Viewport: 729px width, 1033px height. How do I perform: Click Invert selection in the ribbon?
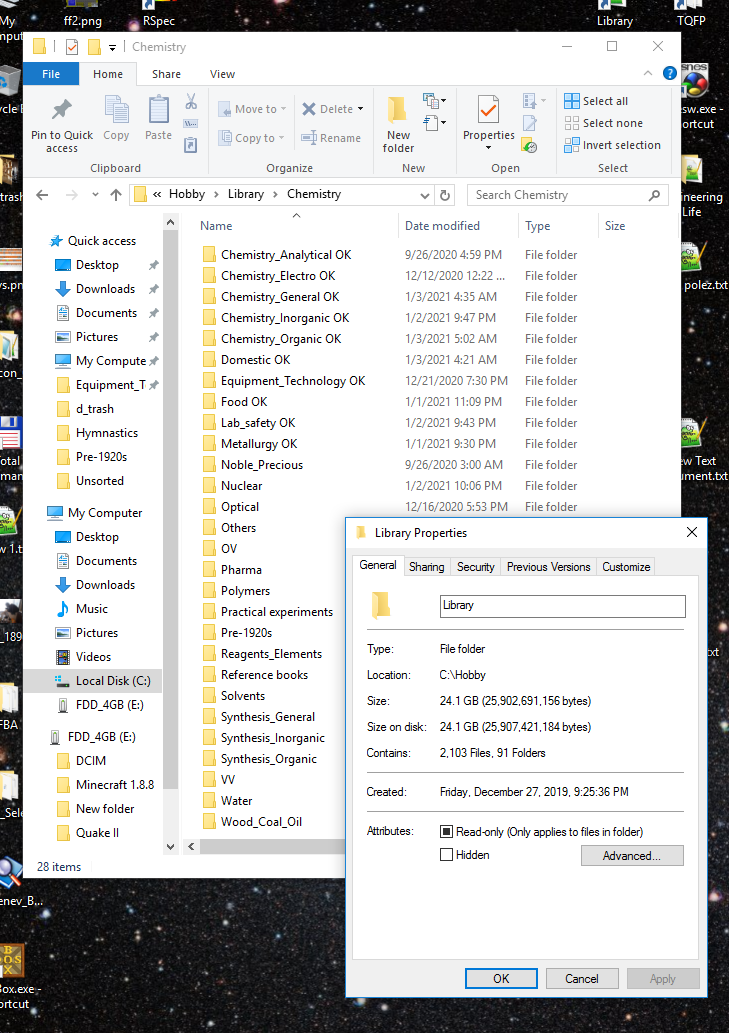pyautogui.click(x=612, y=145)
